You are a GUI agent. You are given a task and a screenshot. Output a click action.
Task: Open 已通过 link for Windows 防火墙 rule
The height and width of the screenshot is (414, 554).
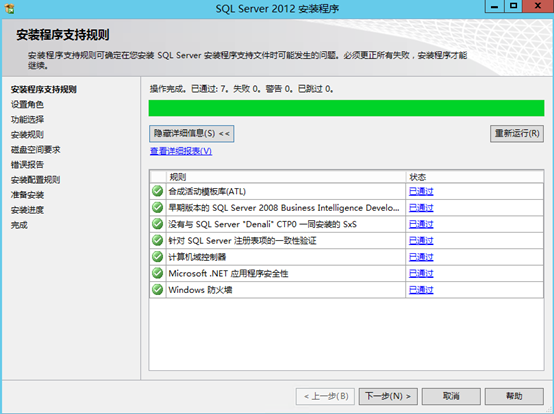[x=421, y=290]
